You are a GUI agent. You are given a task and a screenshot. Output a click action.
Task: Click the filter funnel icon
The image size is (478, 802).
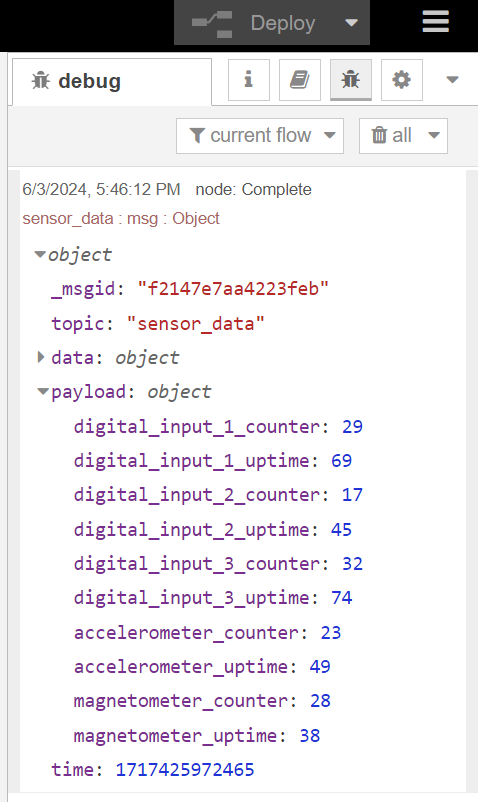(x=197, y=136)
